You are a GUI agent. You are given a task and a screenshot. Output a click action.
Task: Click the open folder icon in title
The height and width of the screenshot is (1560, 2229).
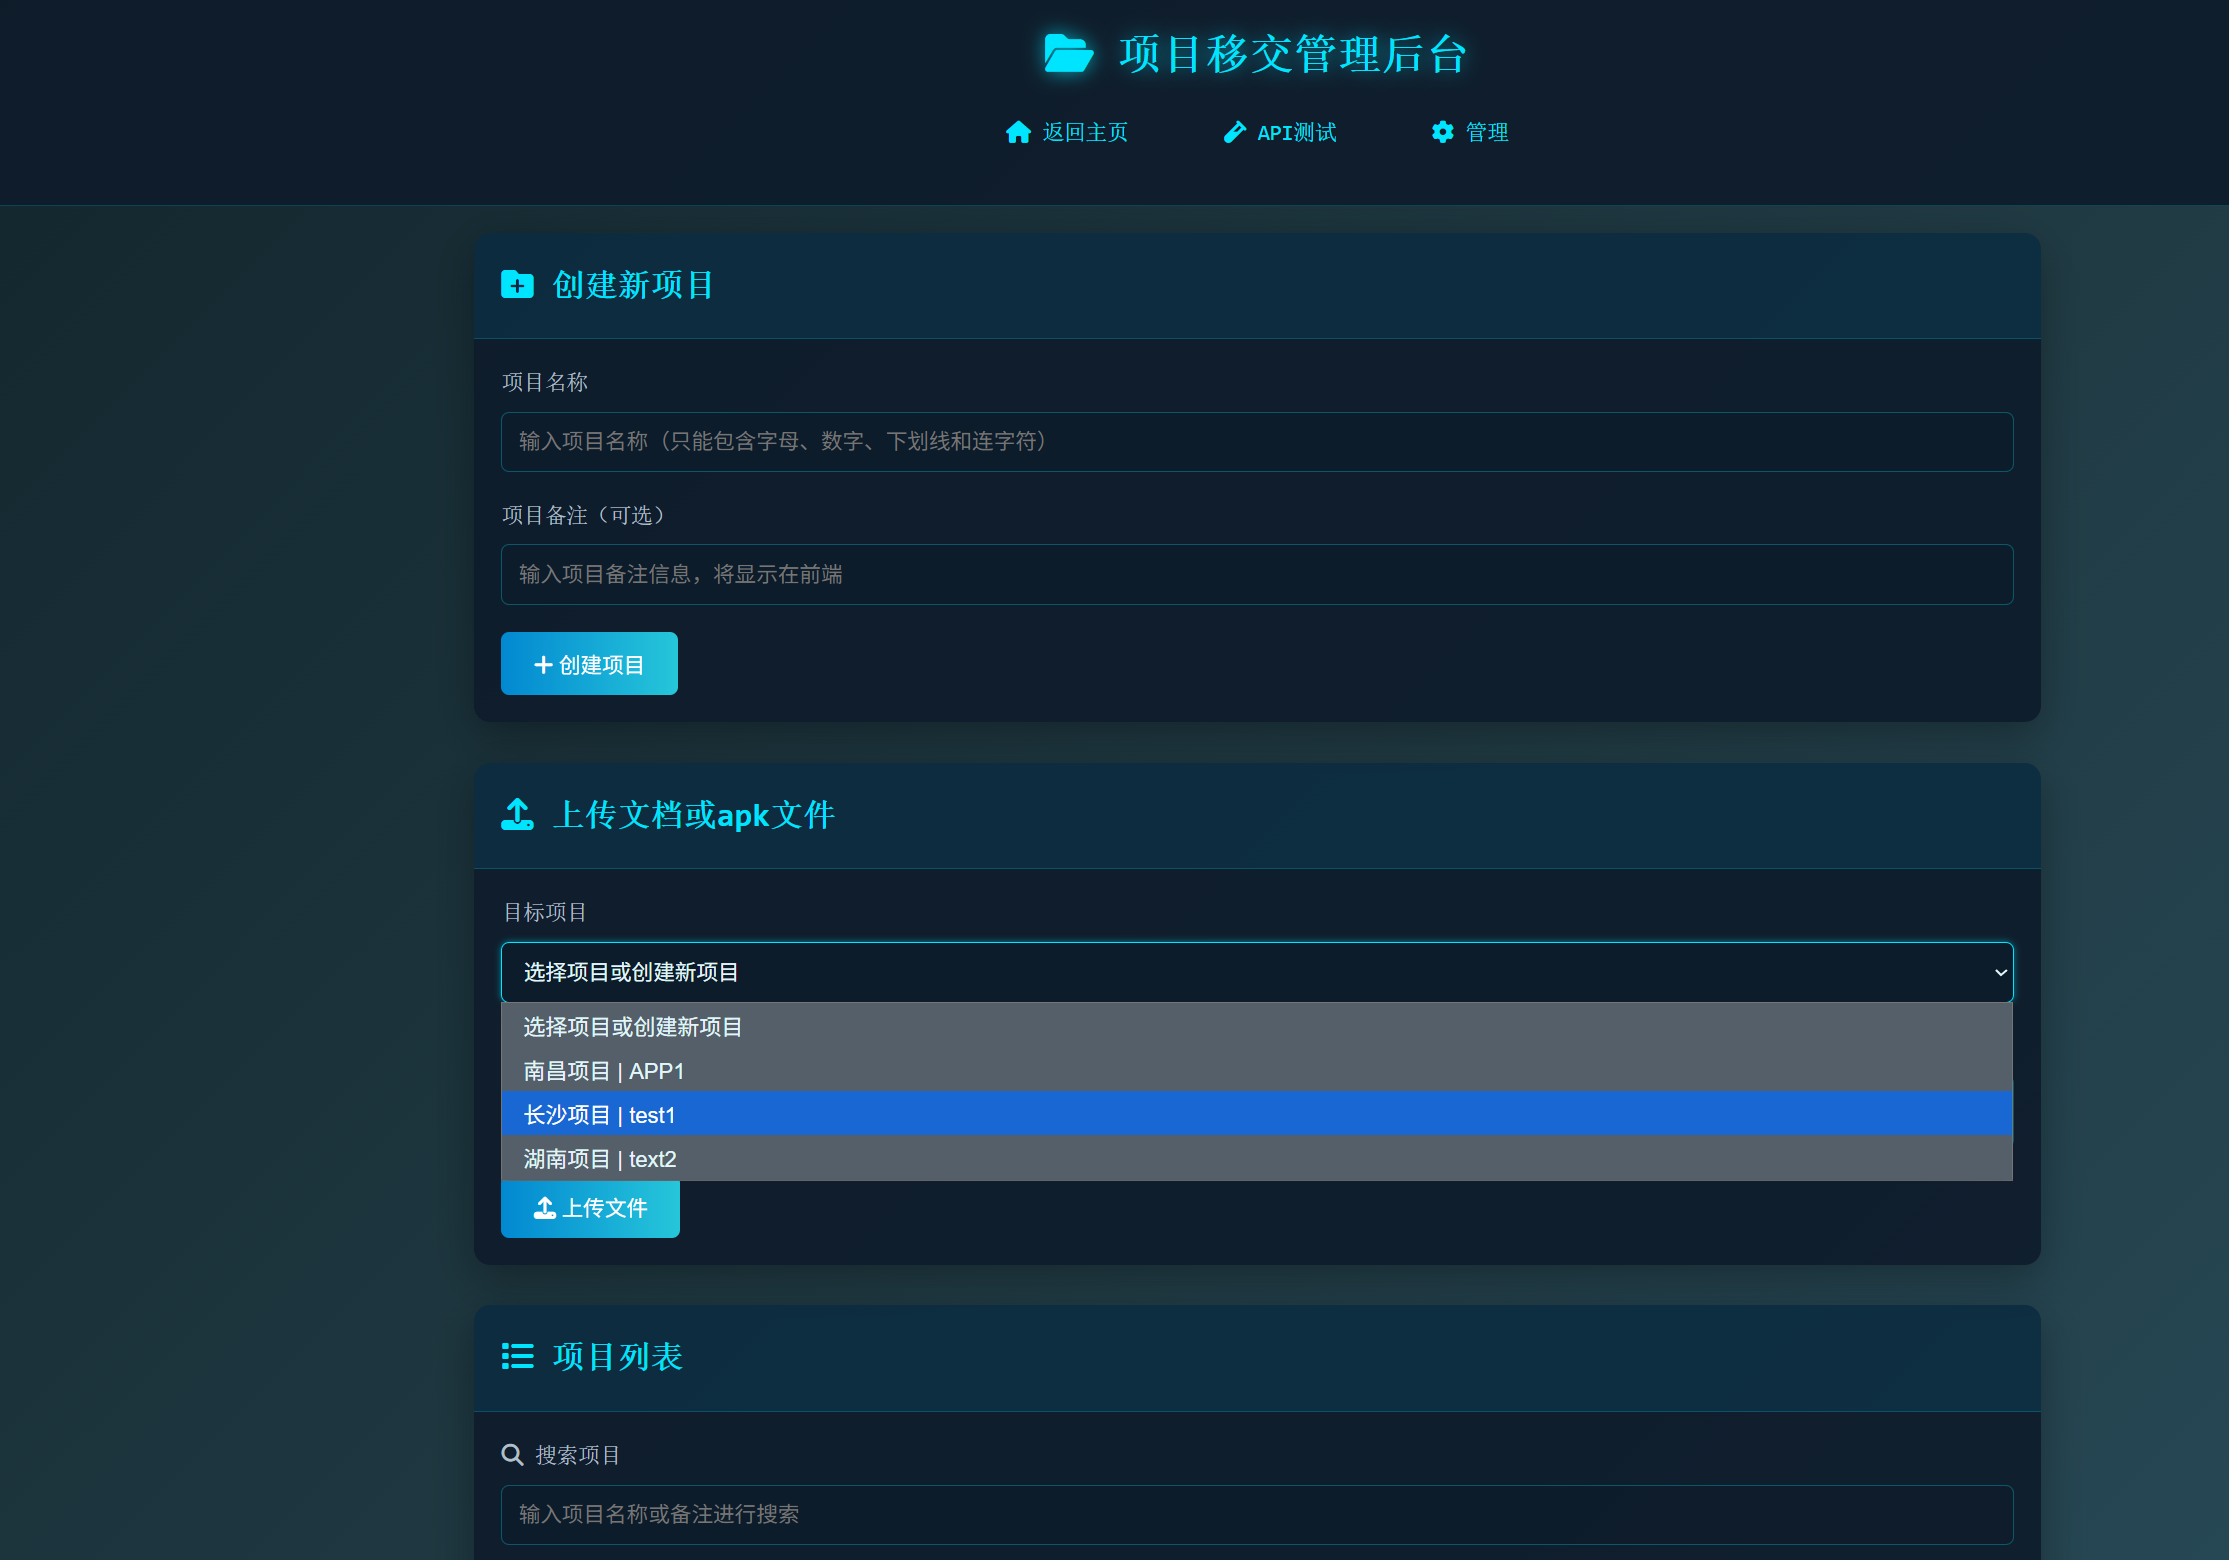point(1068,54)
